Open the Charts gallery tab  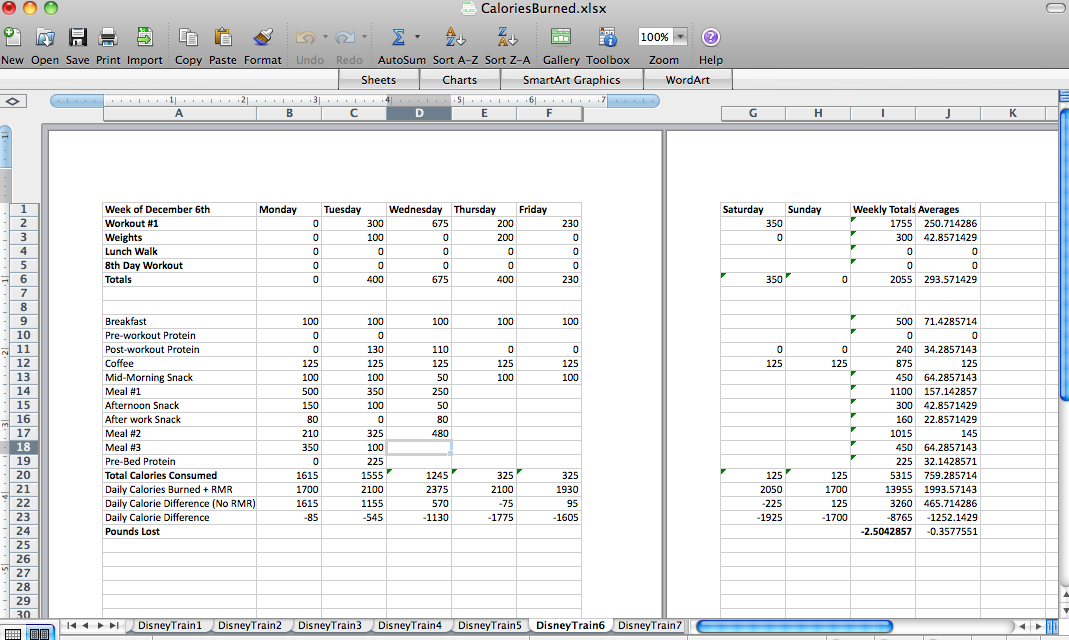point(459,80)
